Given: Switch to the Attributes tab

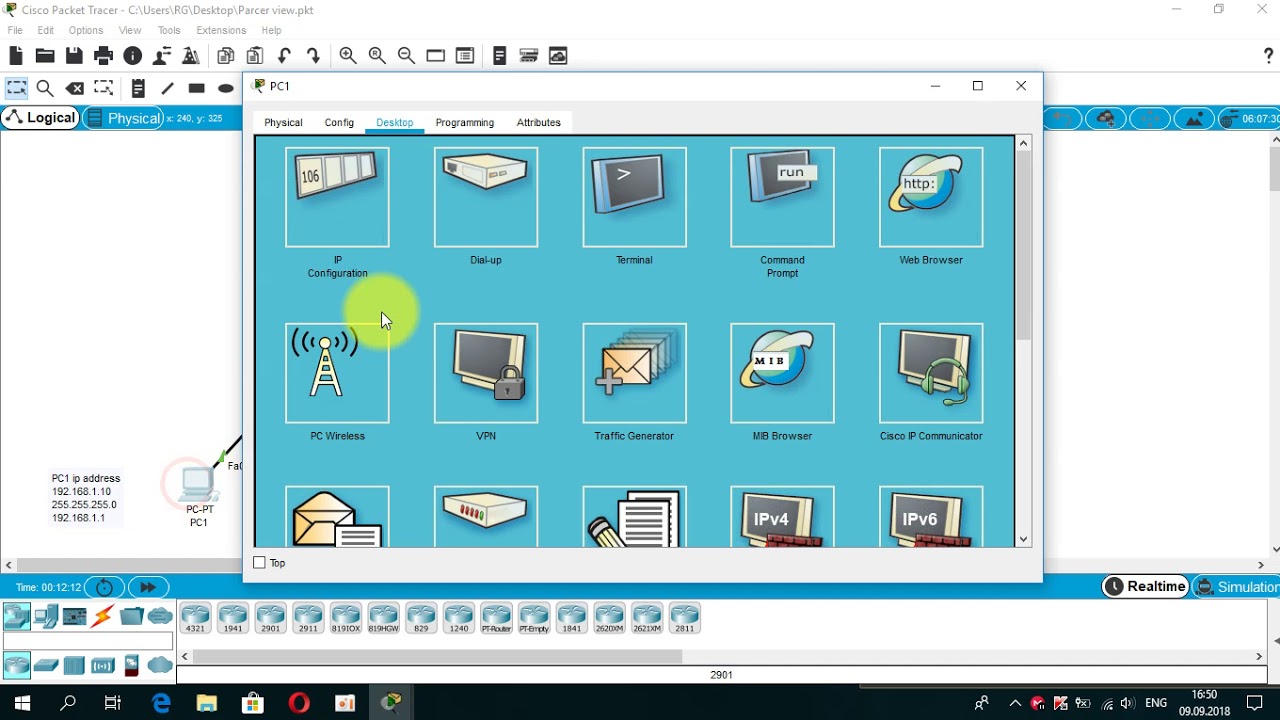Looking at the screenshot, I should (539, 122).
